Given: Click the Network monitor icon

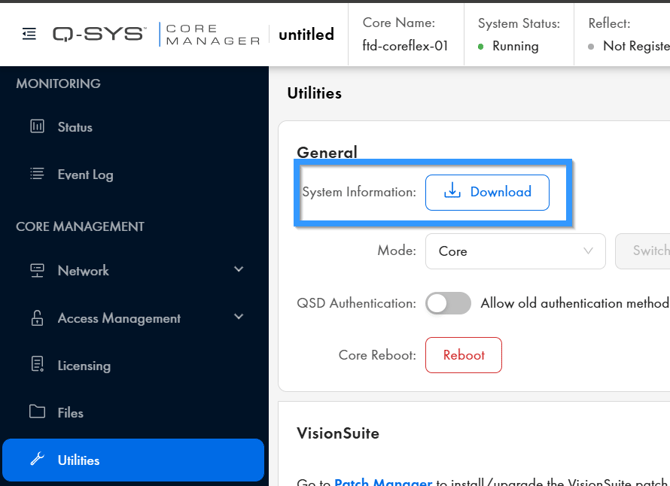Looking at the screenshot, I should point(37,270).
